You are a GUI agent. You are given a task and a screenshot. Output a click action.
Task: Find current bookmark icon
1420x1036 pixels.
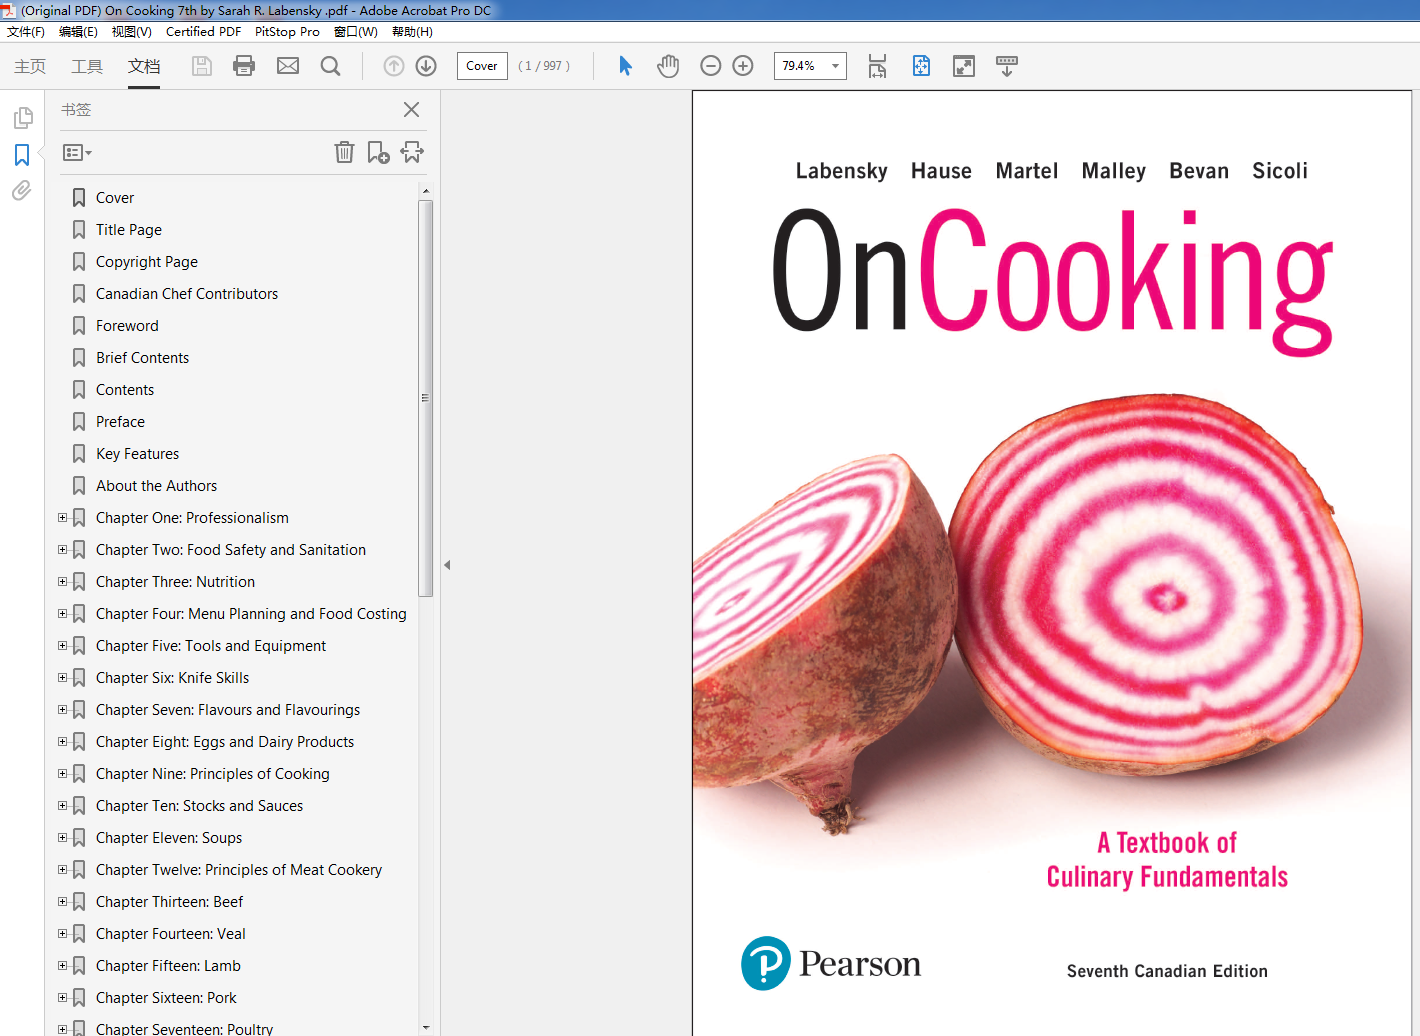412,152
